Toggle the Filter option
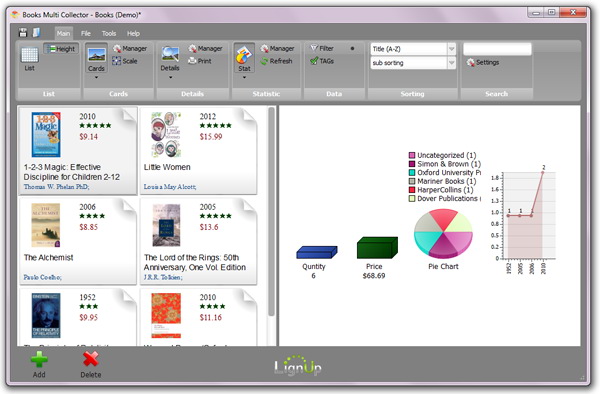600x394 pixels. point(322,48)
